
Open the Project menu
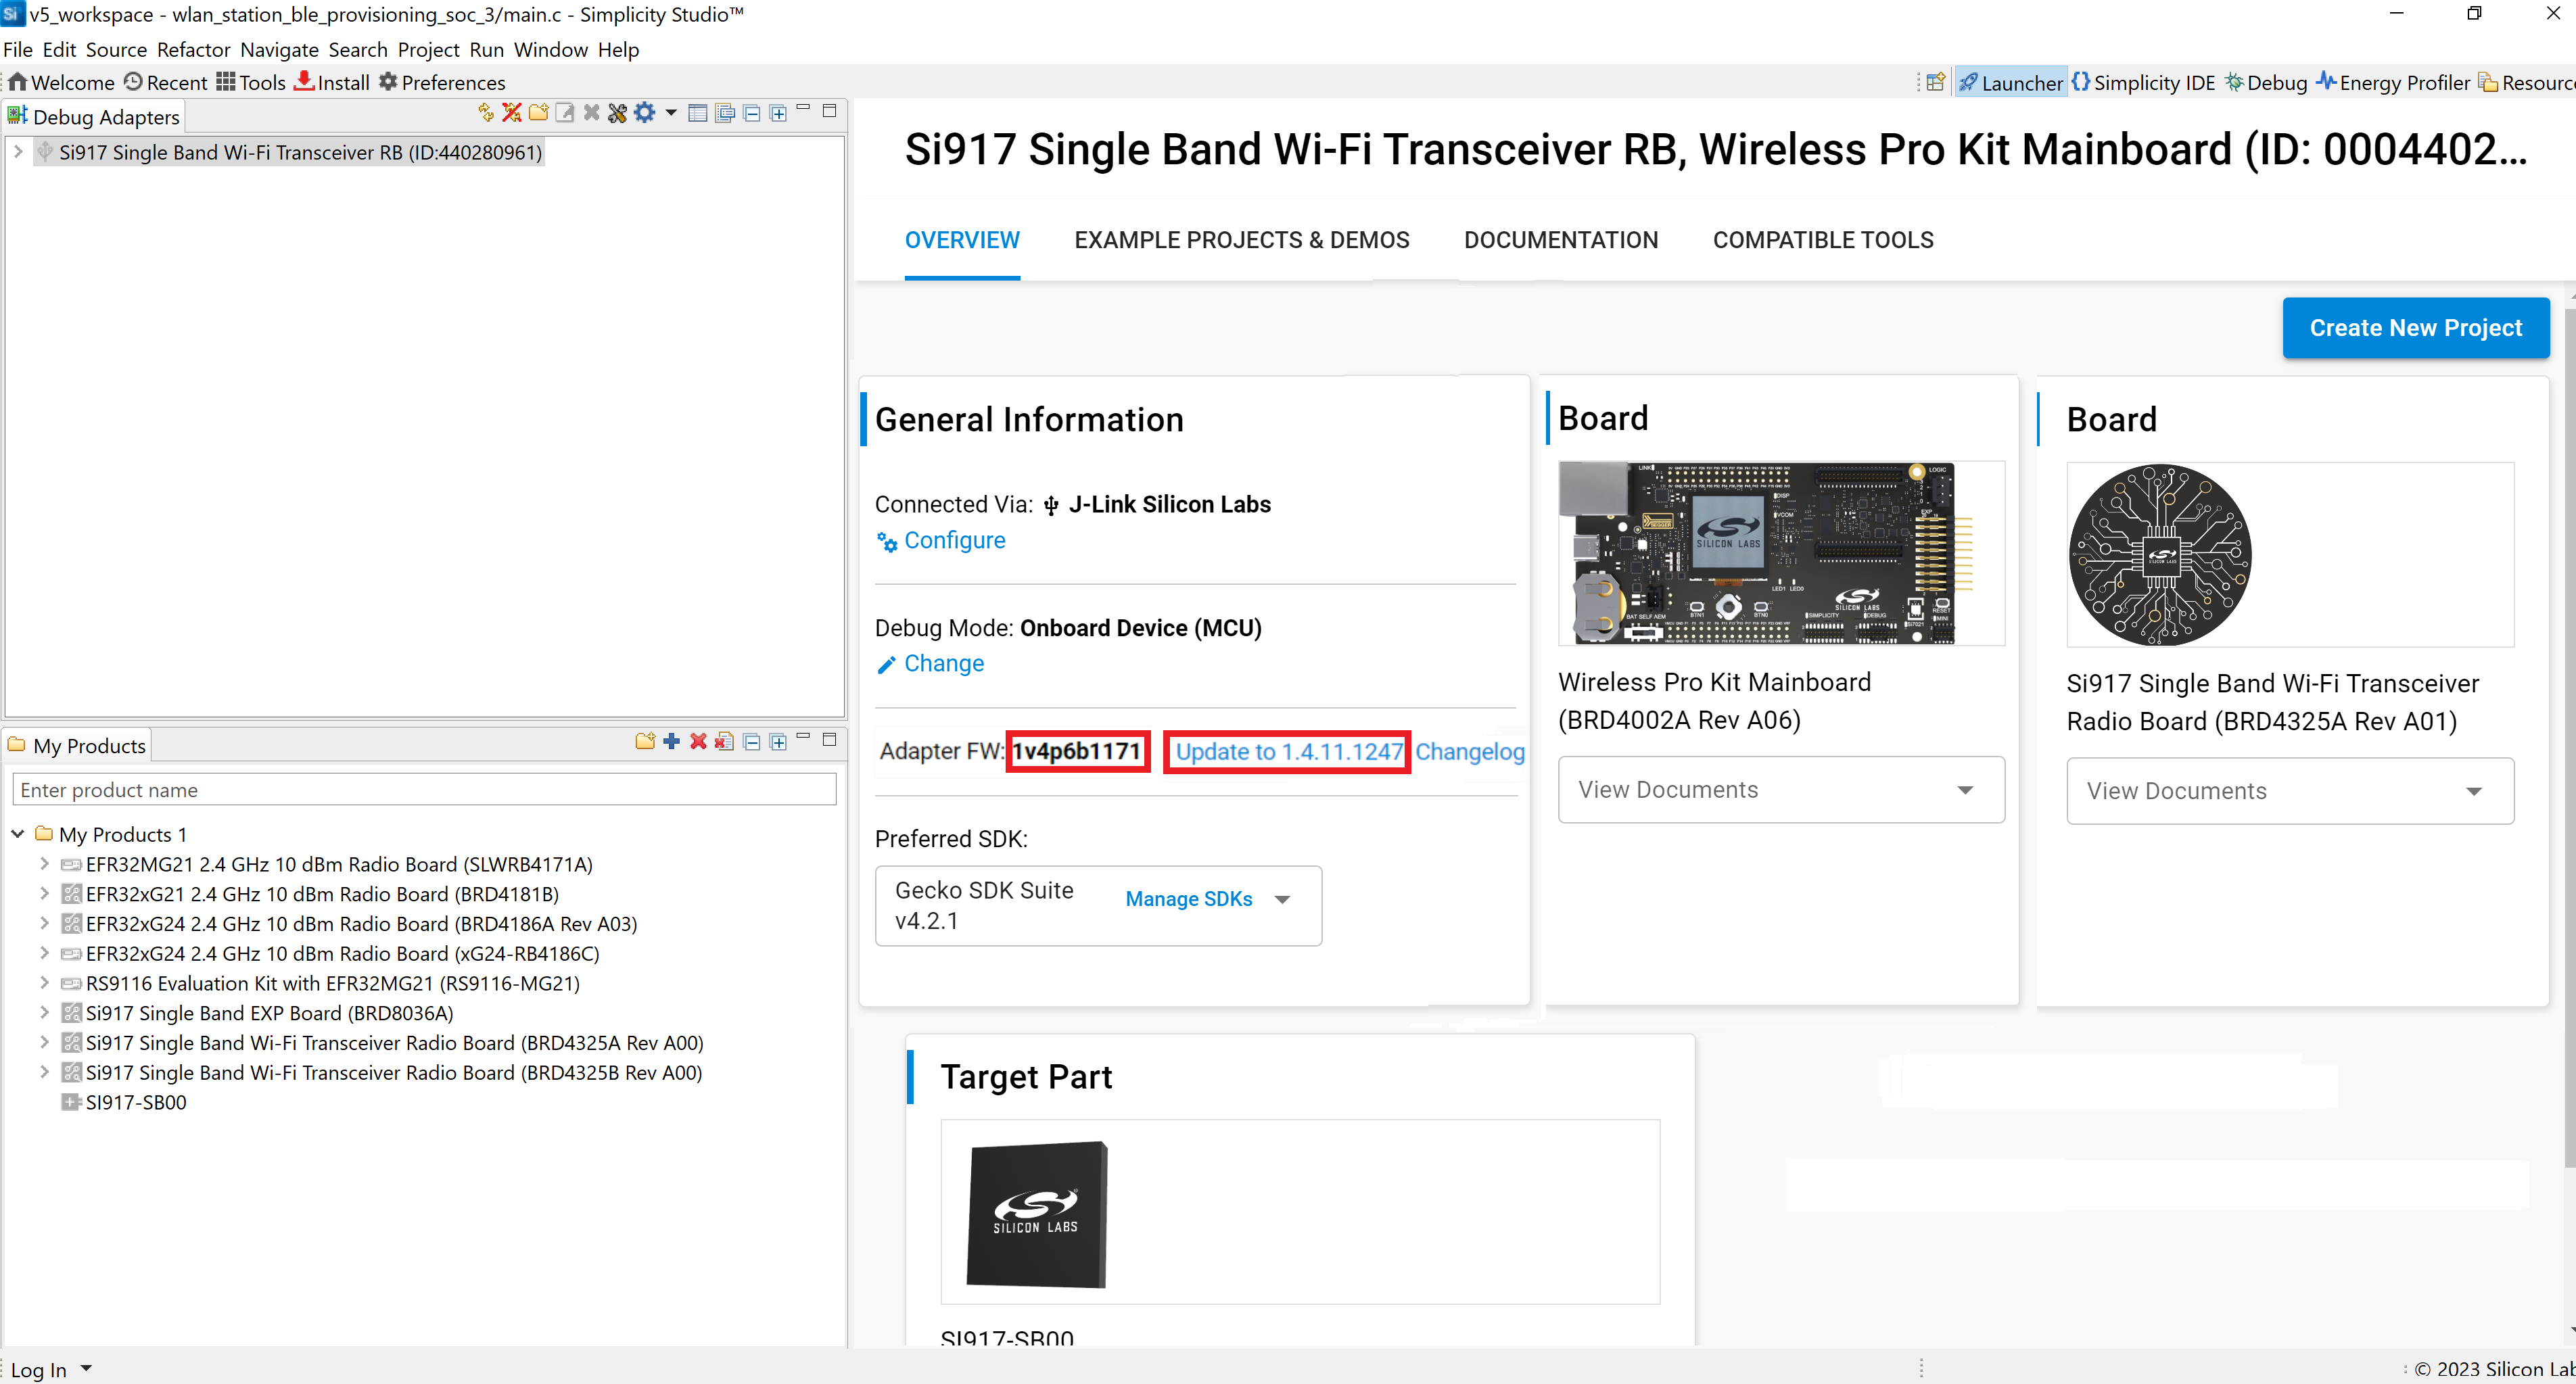pyautogui.click(x=428, y=49)
